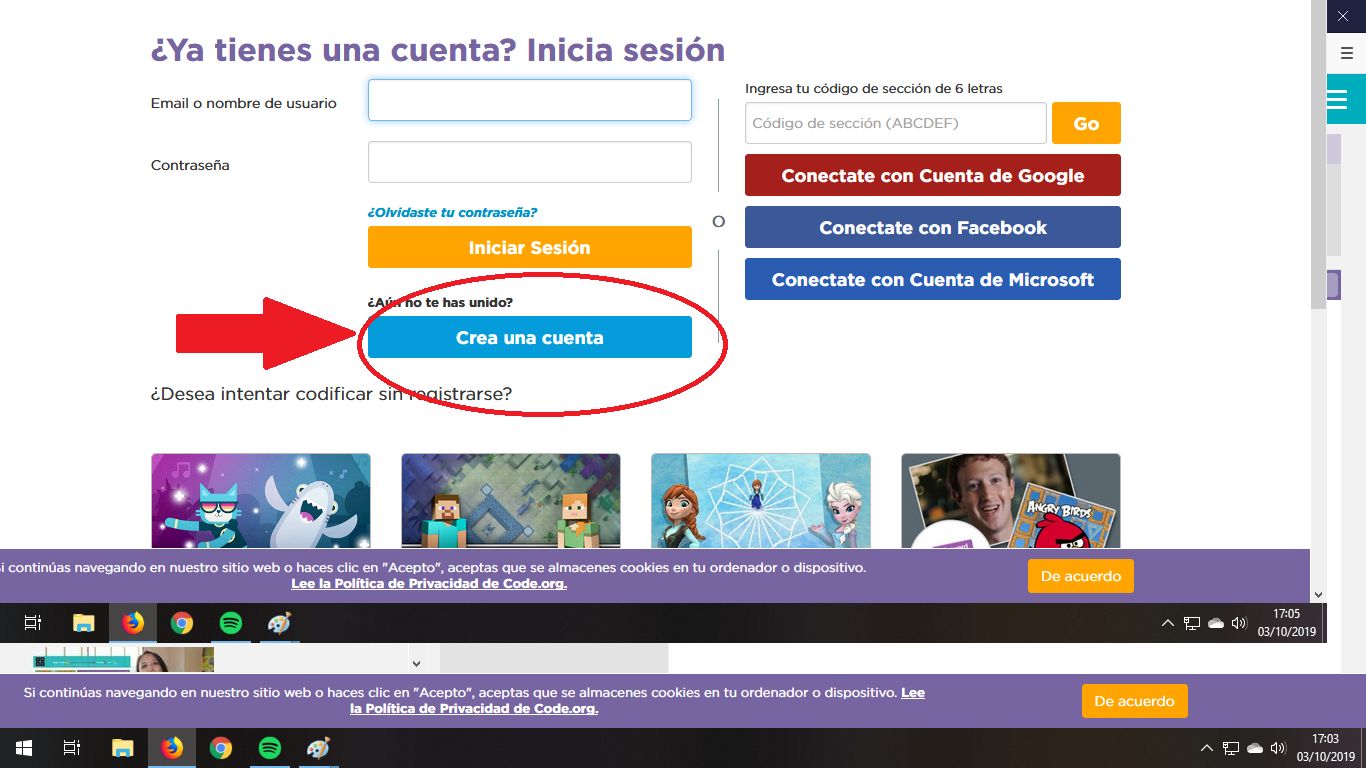Open Paint from the 17:03 taskbar
1366x768 pixels.
pos(317,748)
